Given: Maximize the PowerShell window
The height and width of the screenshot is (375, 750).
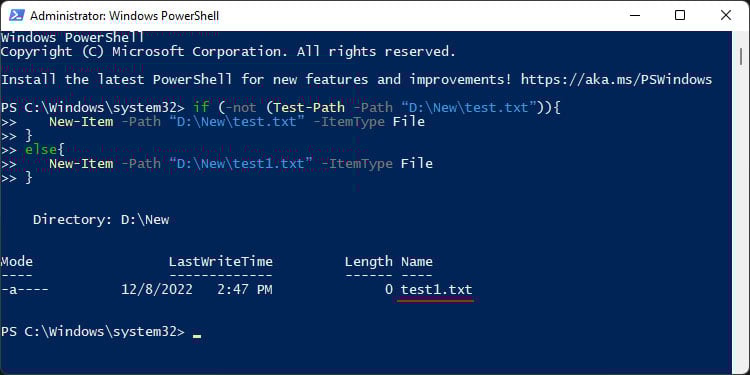Looking at the screenshot, I should [680, 16].
